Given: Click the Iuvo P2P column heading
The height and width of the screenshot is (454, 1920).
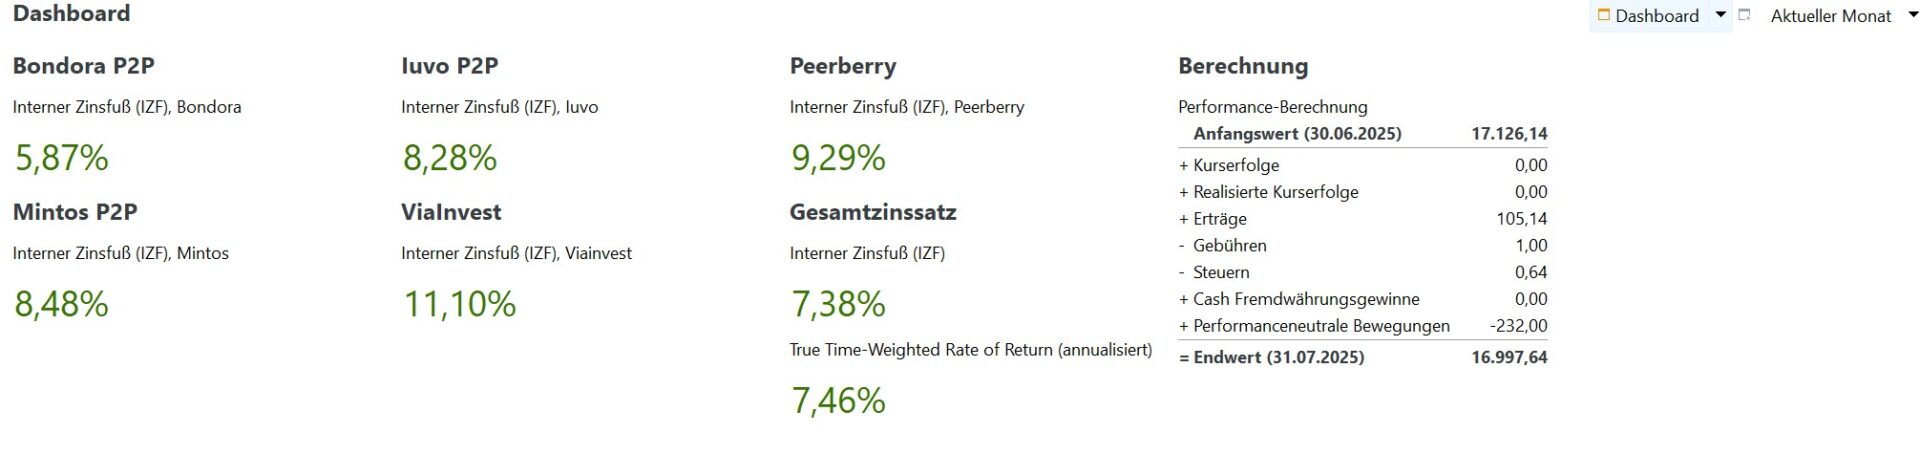Looking at the screenshot, I should click(x=450, y=66).
